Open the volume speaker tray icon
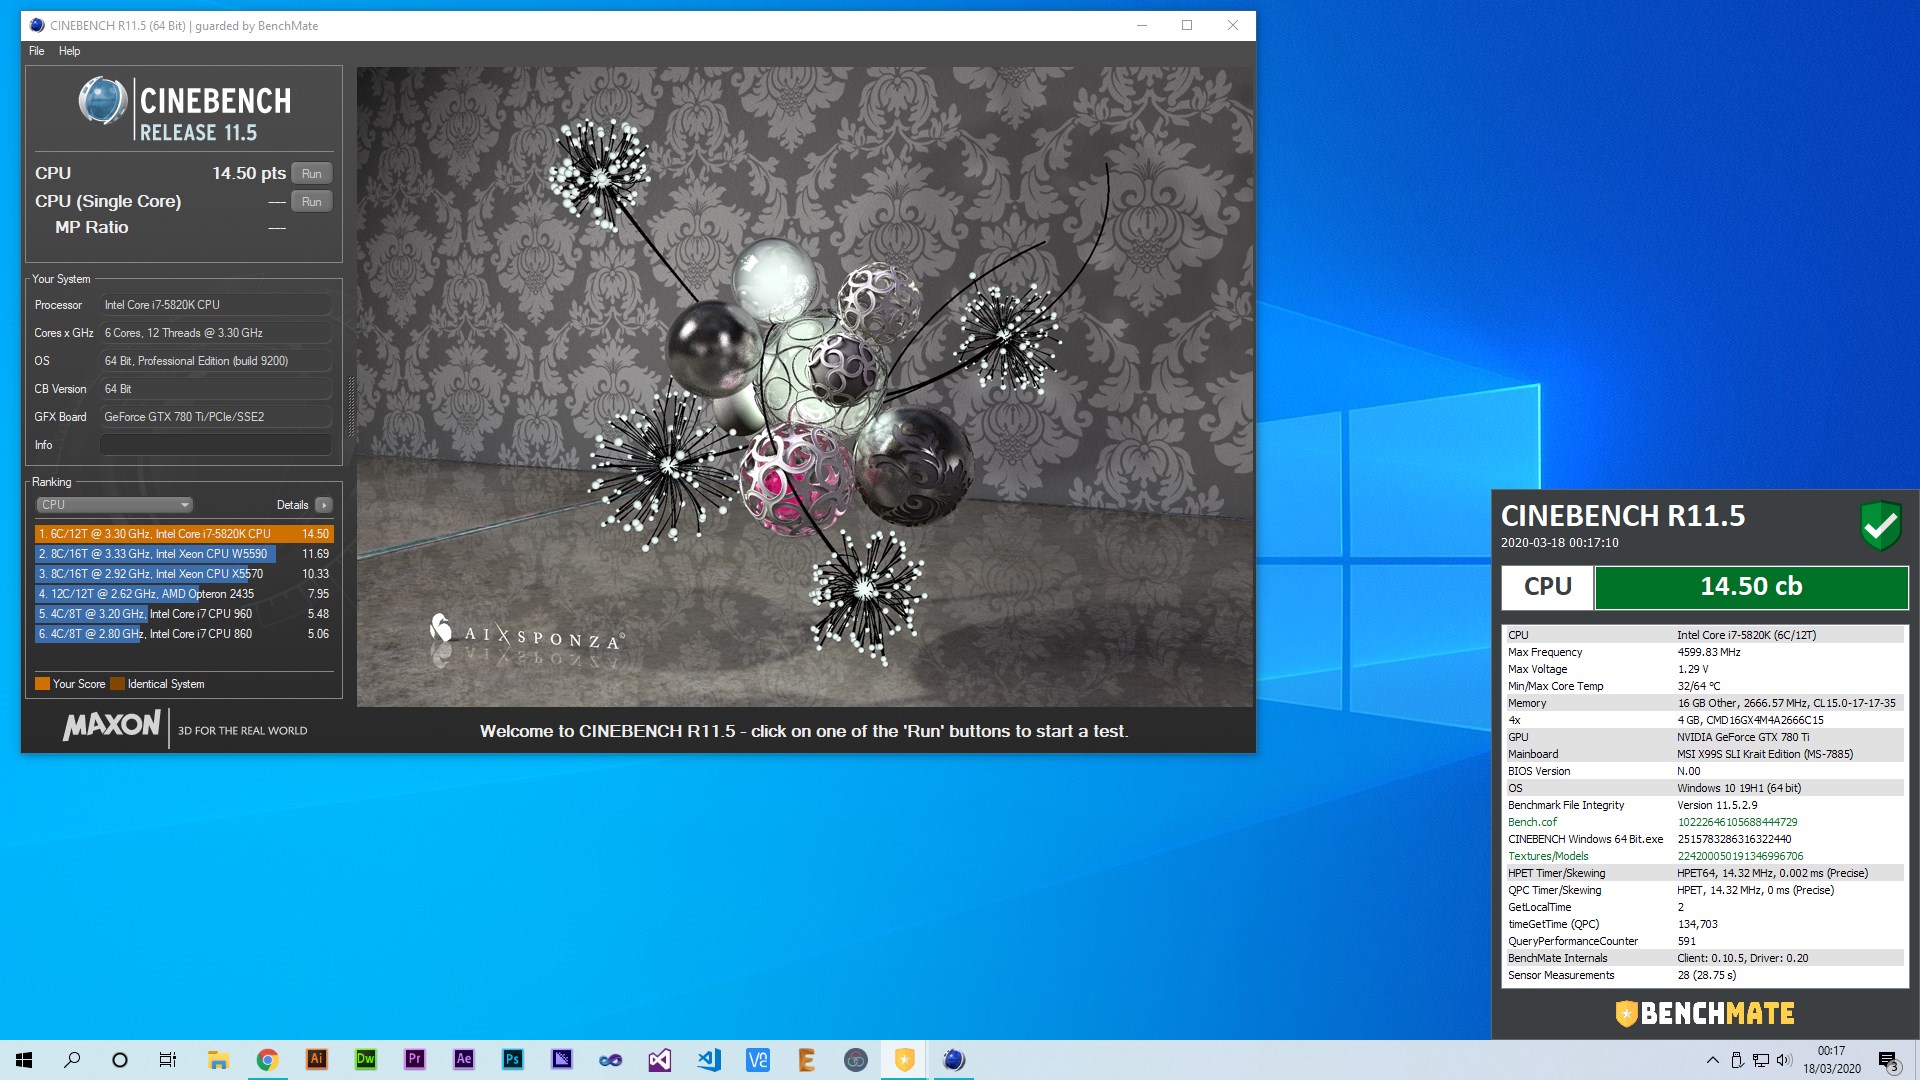This screenshot has width=1920, height=1080. [1785, 1060]
